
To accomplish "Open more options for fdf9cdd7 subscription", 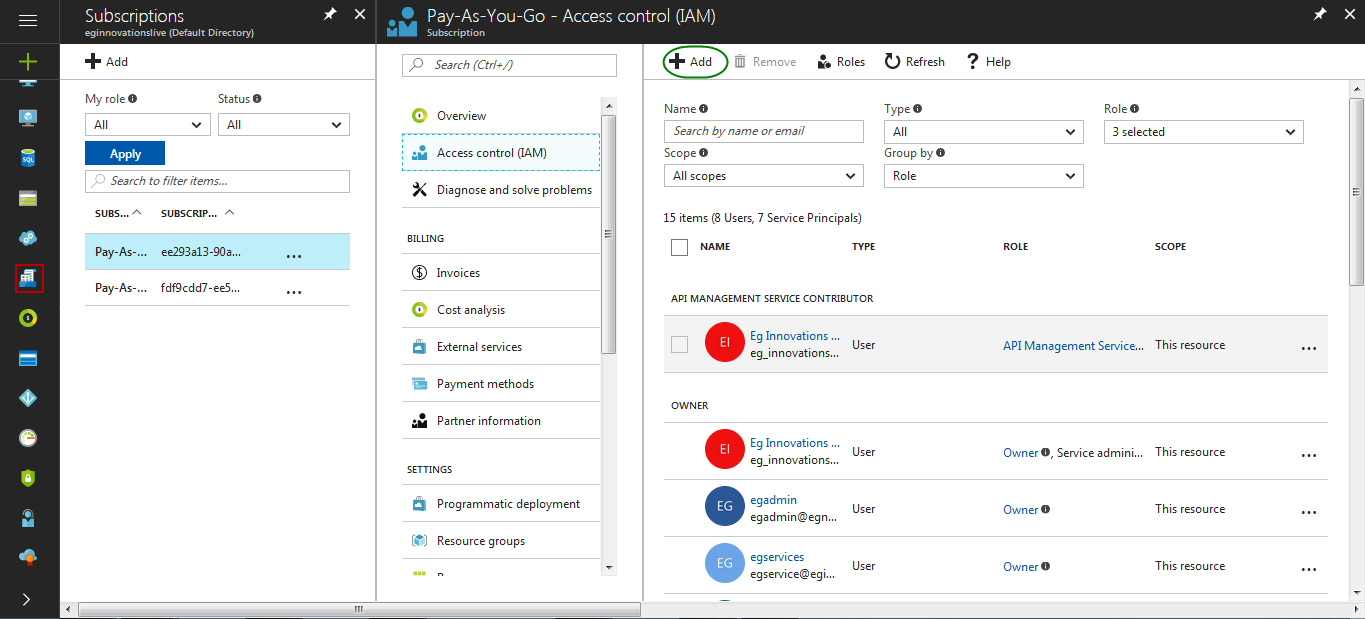I will (294, 292).
